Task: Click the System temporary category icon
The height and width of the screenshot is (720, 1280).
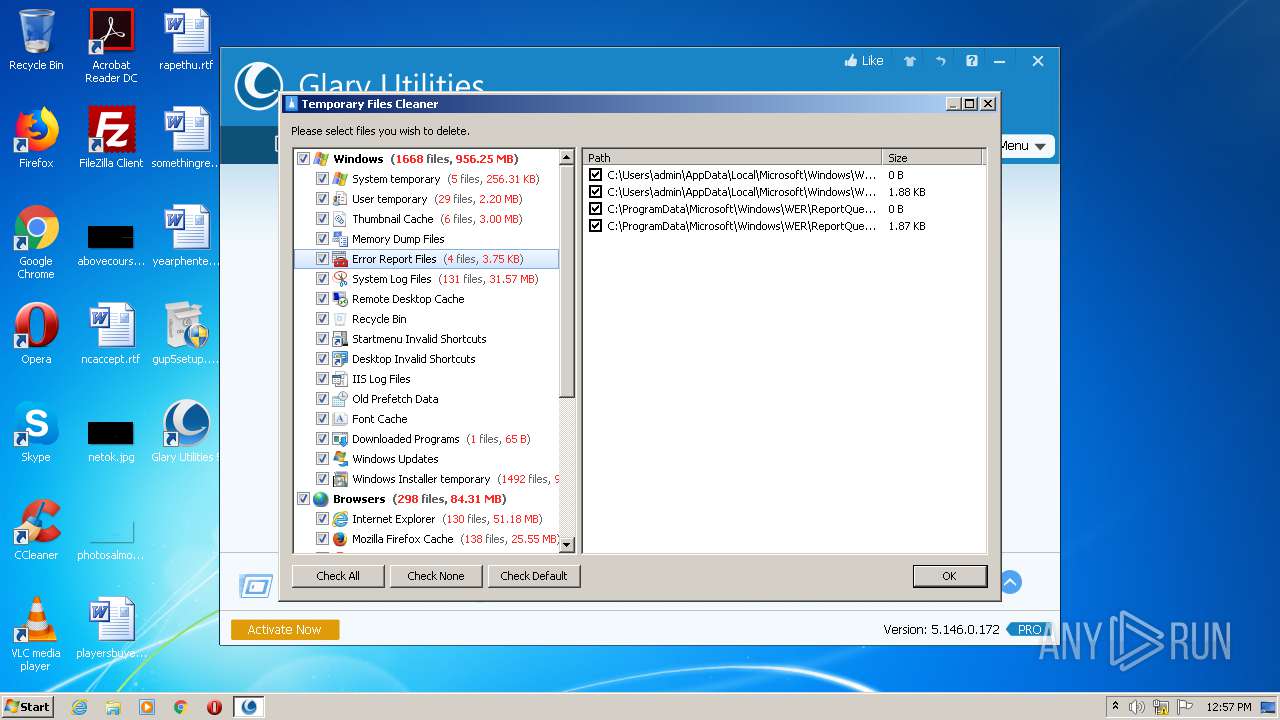Action: point(340,179)
